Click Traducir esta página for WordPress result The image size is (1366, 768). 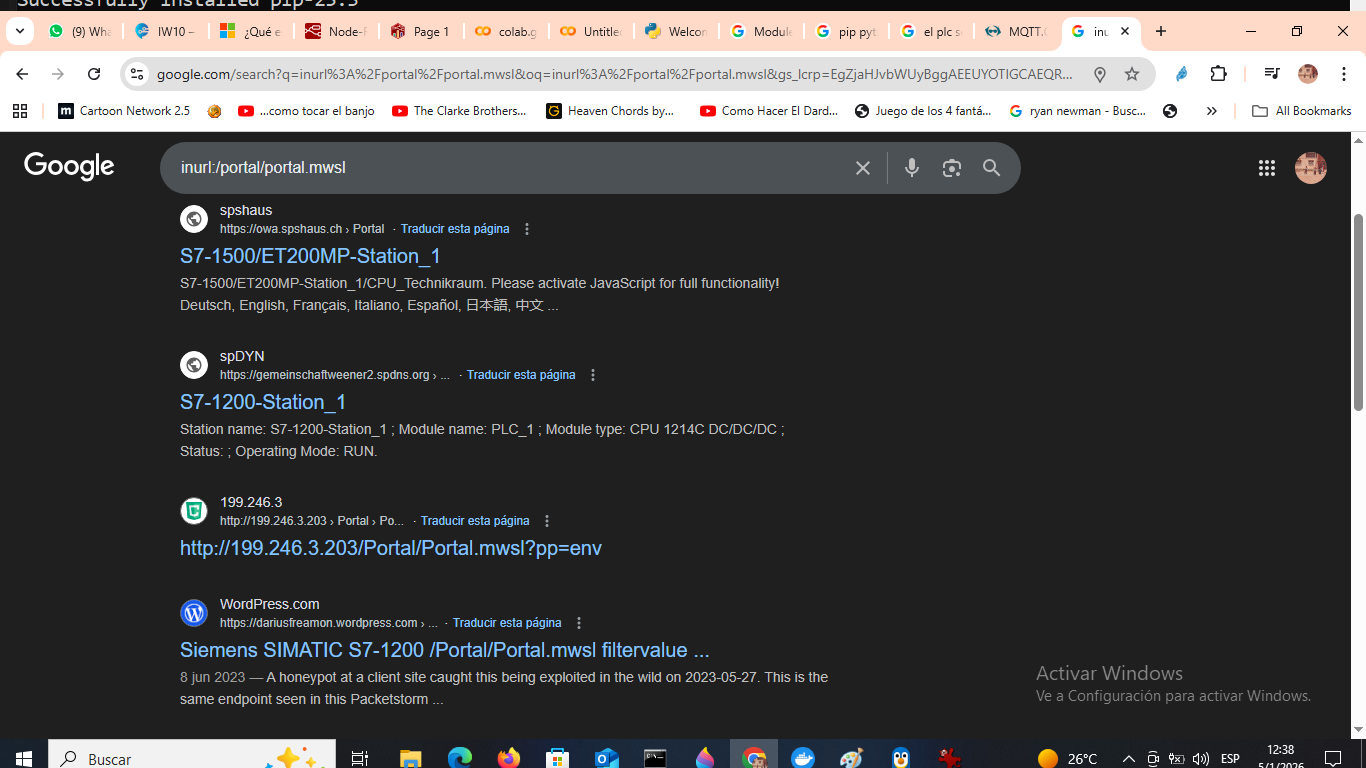(507, 623)
